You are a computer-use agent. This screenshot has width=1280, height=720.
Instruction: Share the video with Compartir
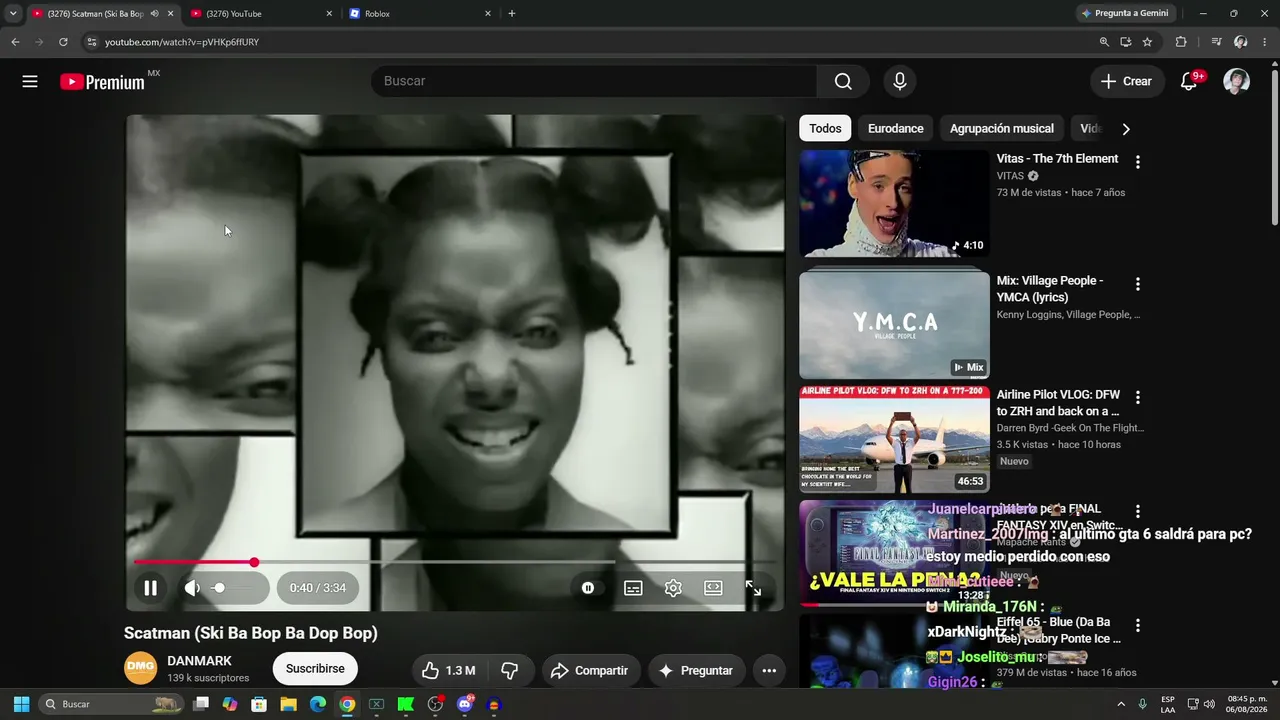pyautogui.click(x=589, y=670)
